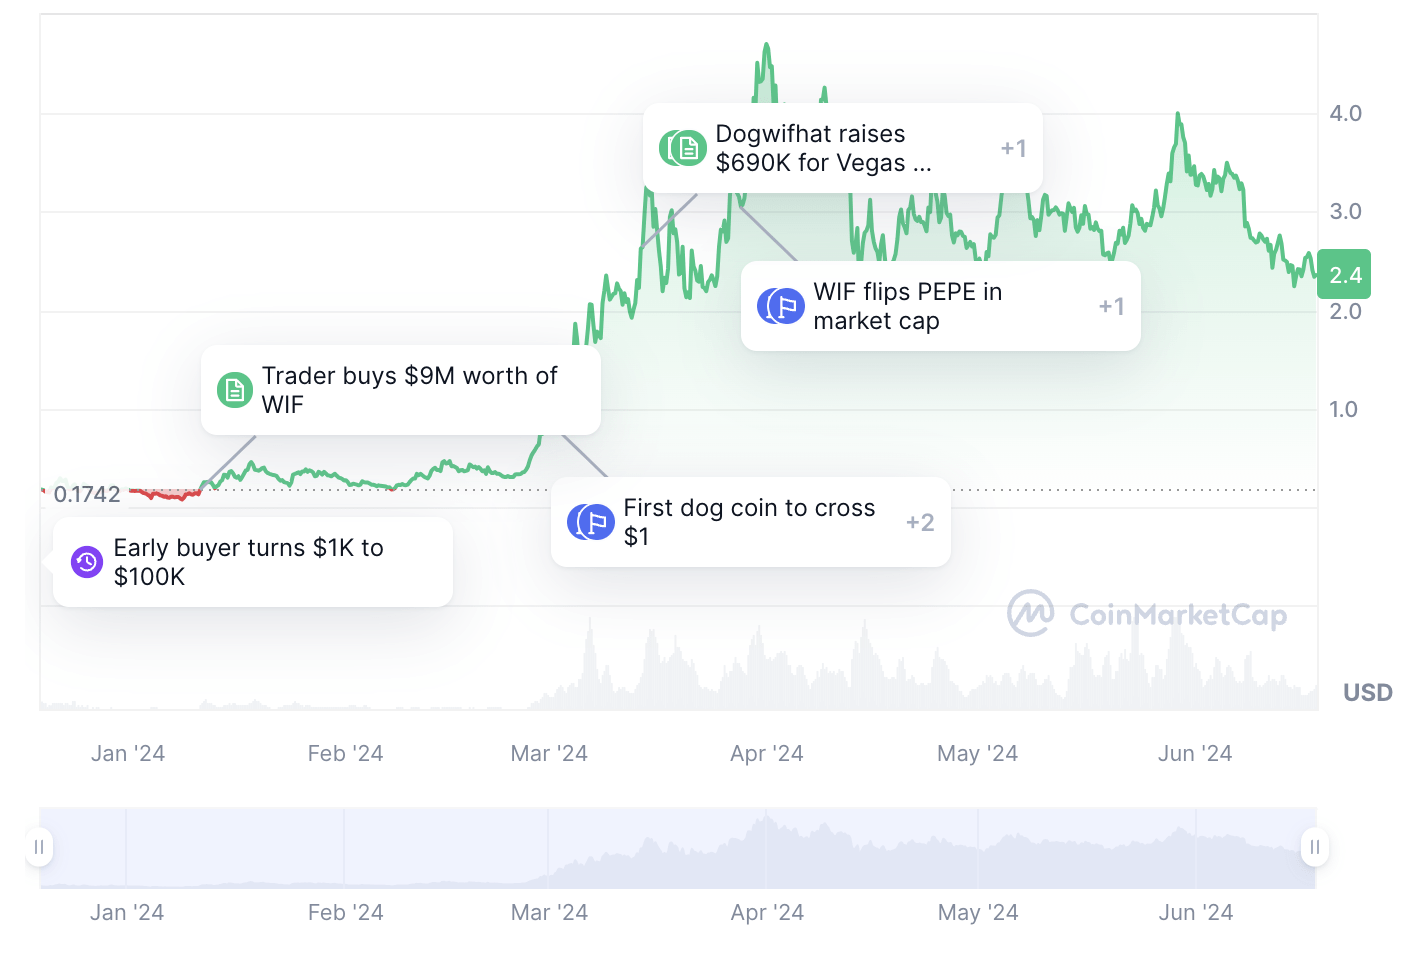Image resolution: width=1414 pixels, height=954 pixels.
Task: Expand the +1 event on the PEPE flip annotation
Action: click(x=1111, y=306)
